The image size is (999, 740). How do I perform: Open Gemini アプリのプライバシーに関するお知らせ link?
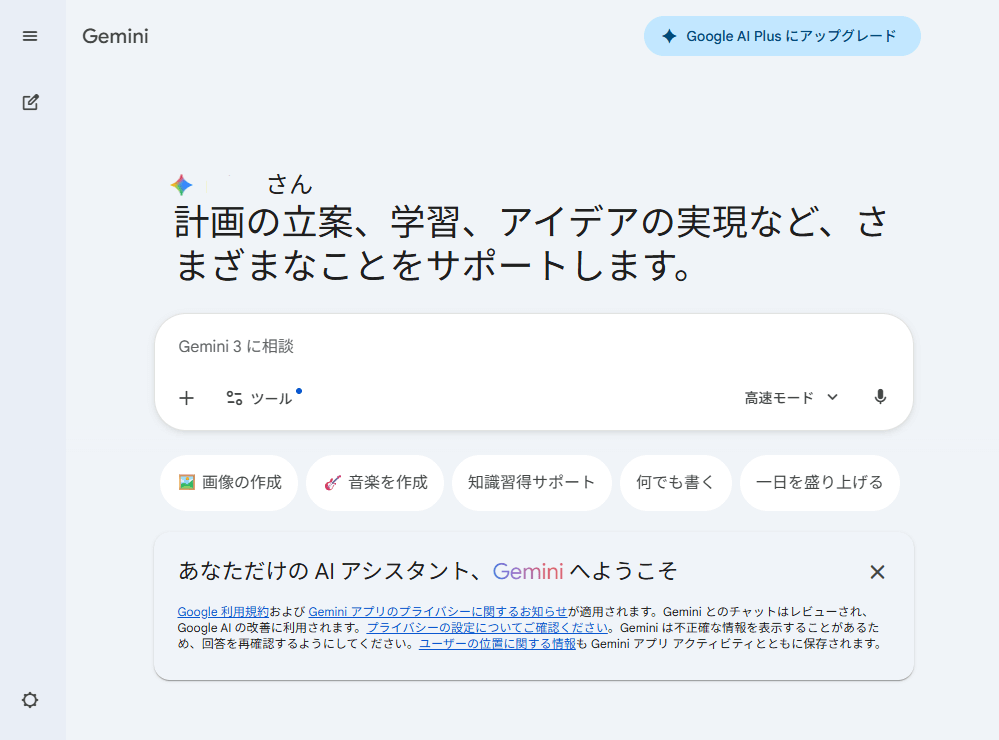pyautogui.click(x=438, y=612)
